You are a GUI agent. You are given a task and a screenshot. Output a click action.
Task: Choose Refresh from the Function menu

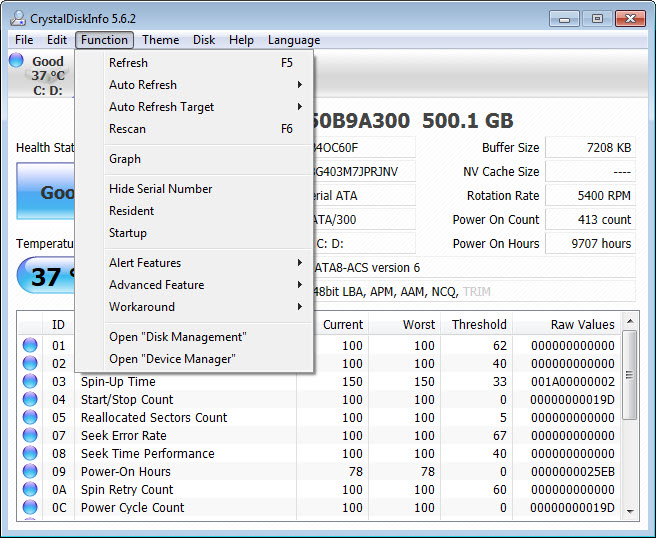click(194, 63)
